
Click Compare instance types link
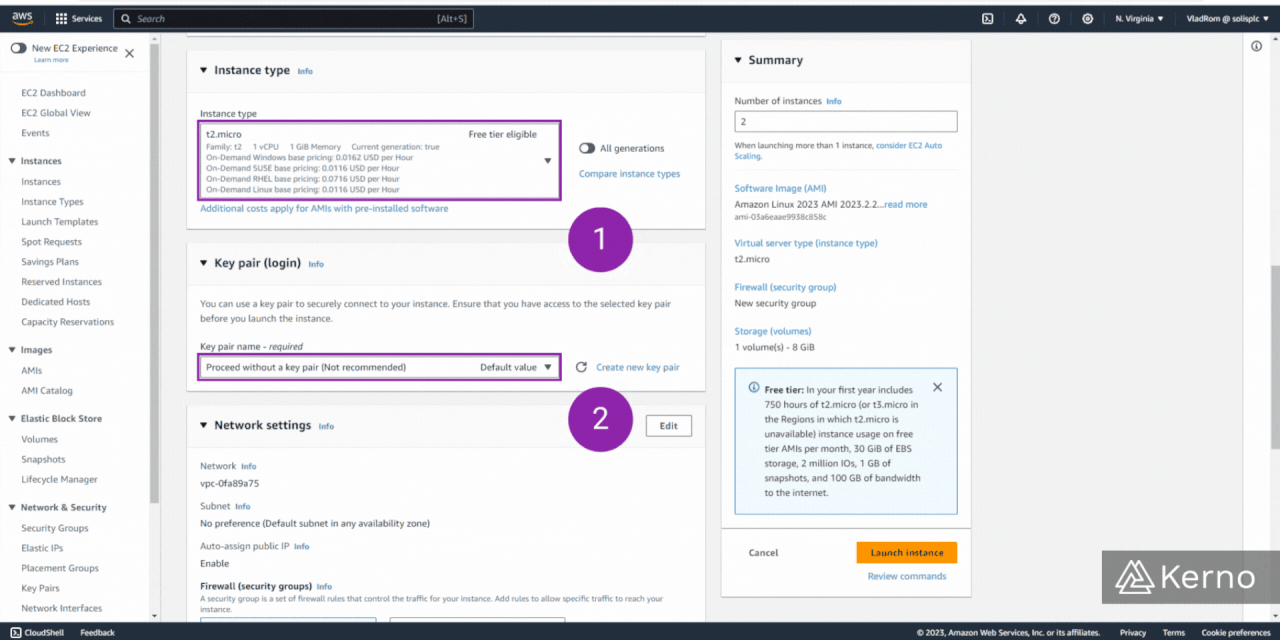coord(629,174)
